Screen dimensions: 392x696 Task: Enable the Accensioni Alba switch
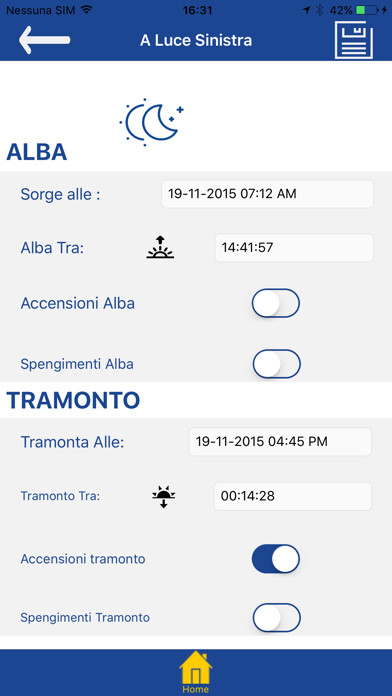click(276, 303)
